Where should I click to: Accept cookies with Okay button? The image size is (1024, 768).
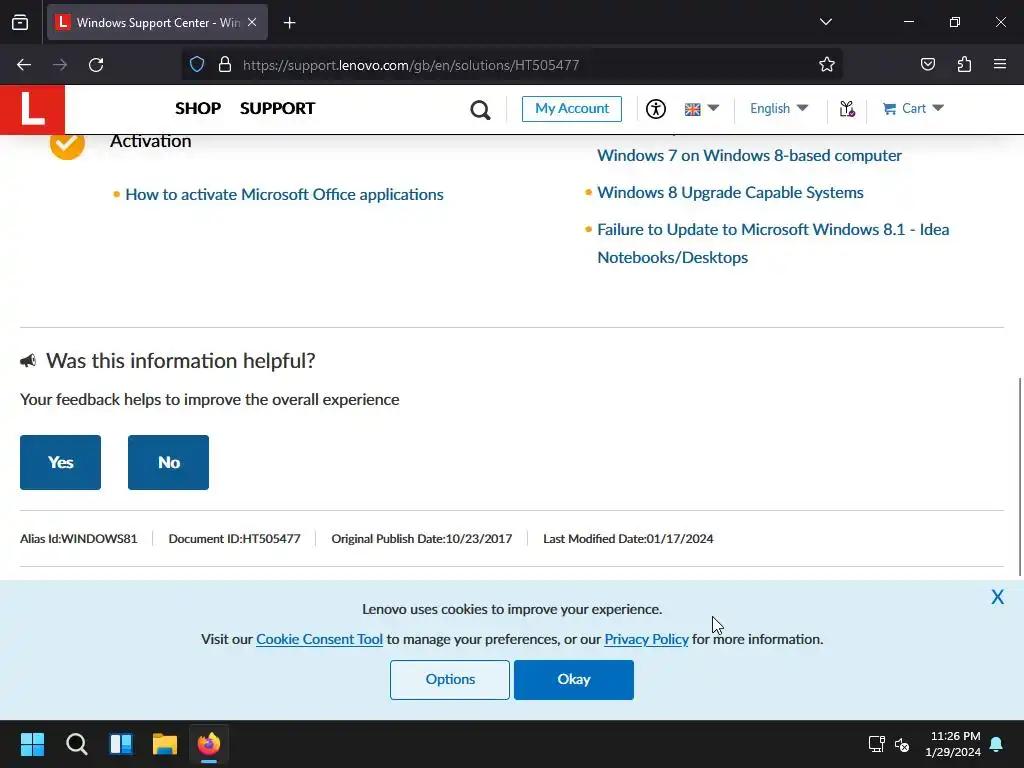(573, 680)
